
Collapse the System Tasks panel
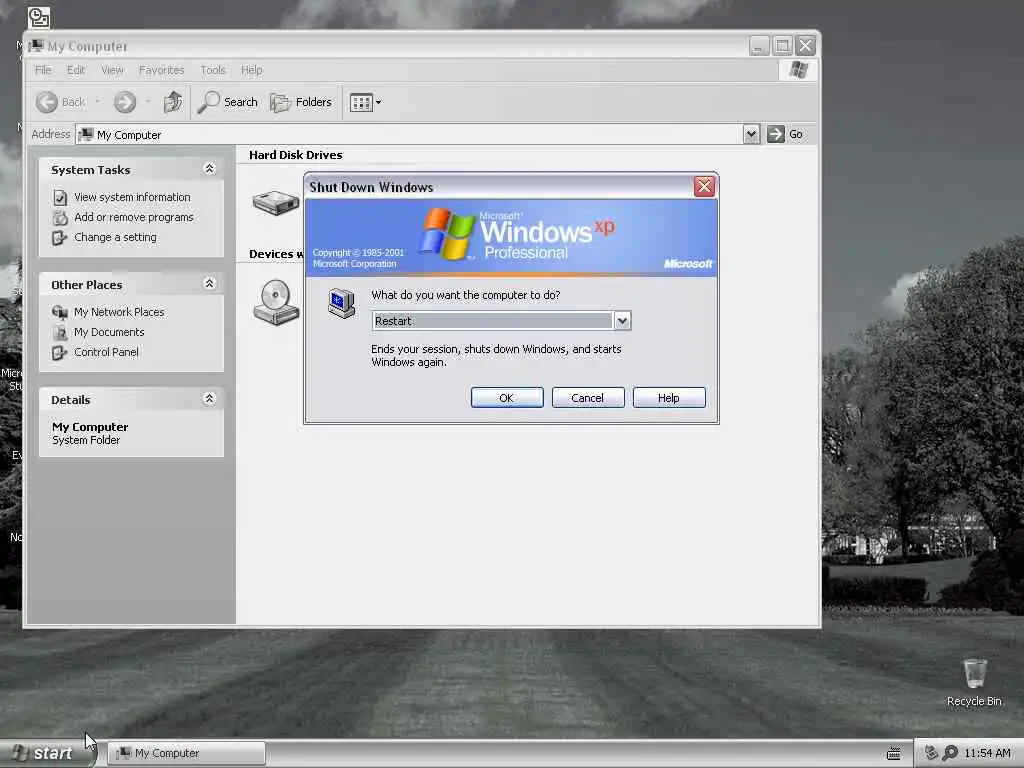point(210,168)
